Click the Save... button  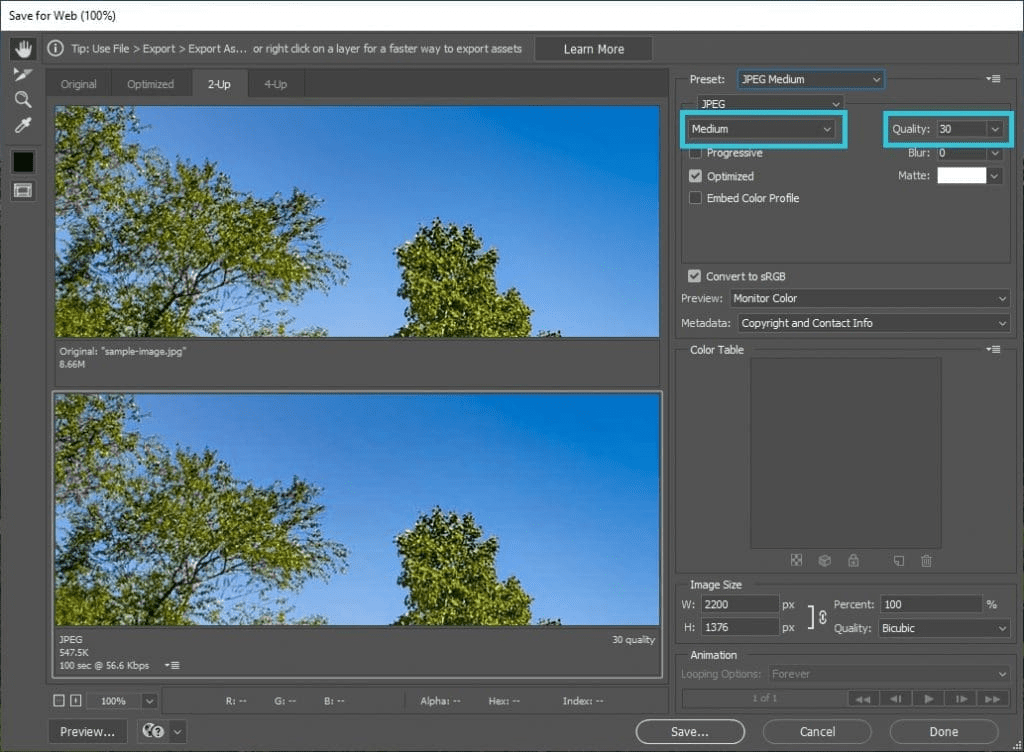[x=690, y=732]
